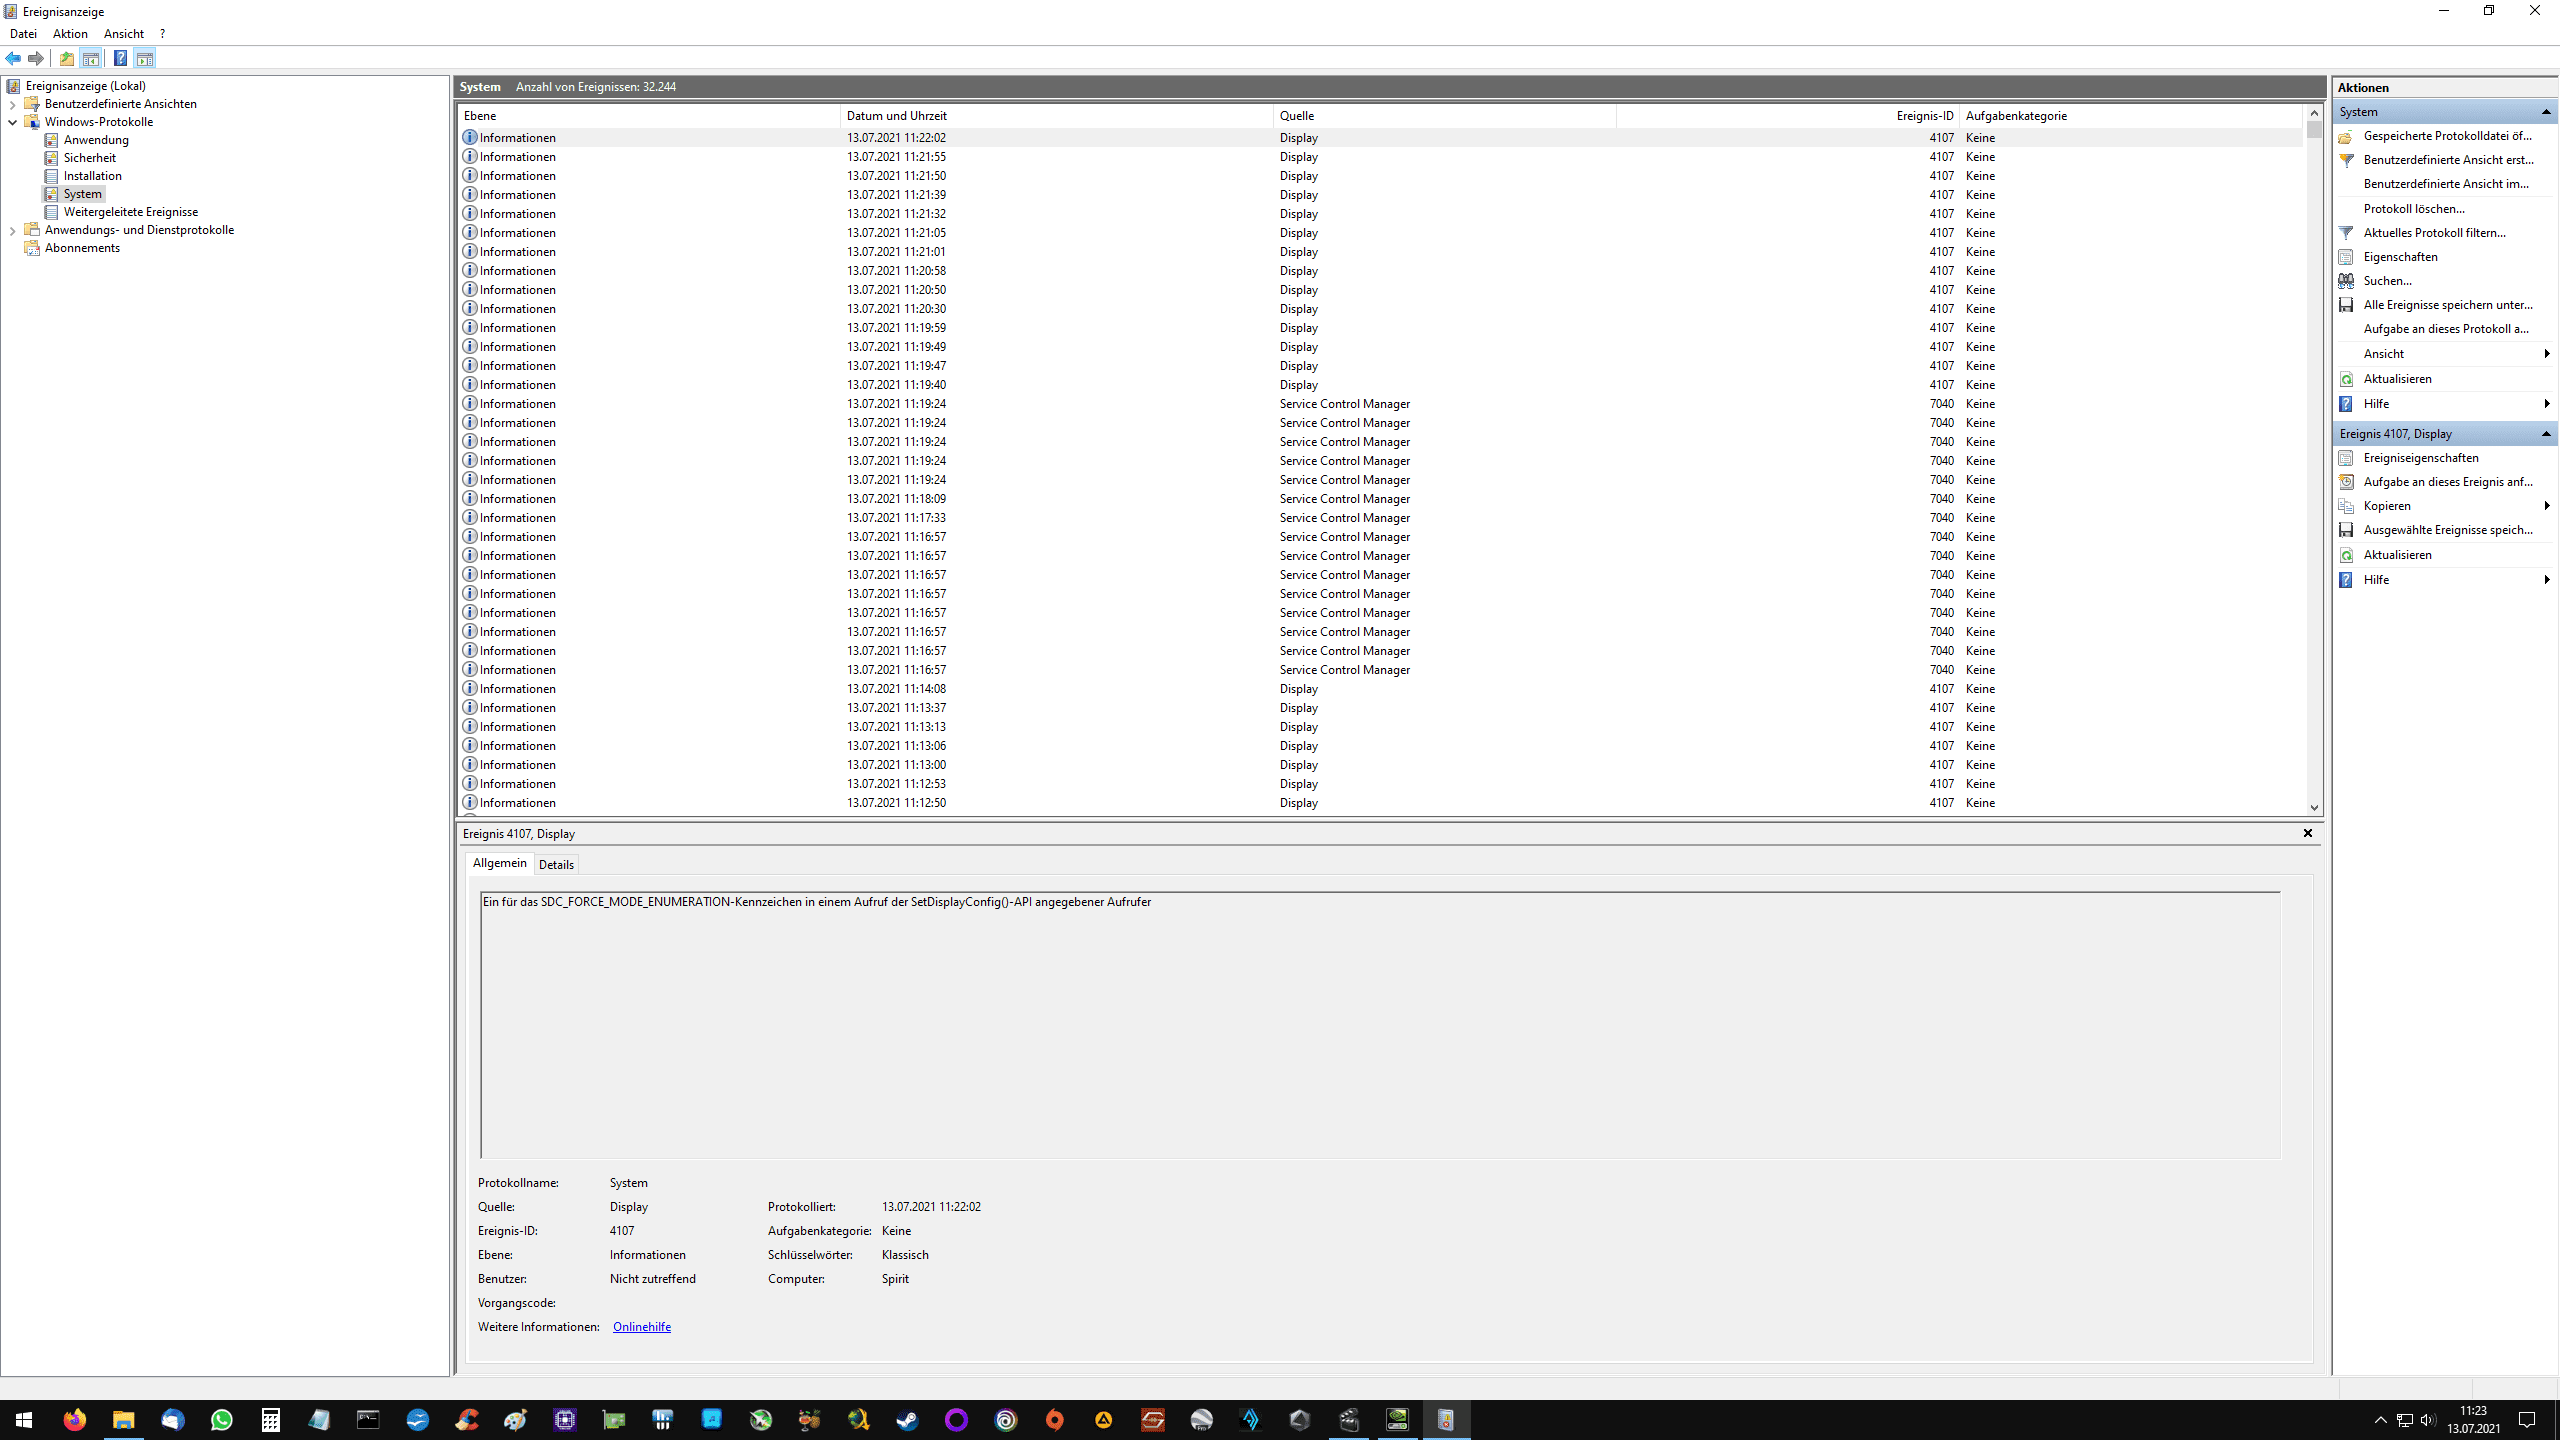
Task: Open Hilfe submenu under Ereignis 4107 actions
Action: pyautogui.click(x=2546, y=580)
